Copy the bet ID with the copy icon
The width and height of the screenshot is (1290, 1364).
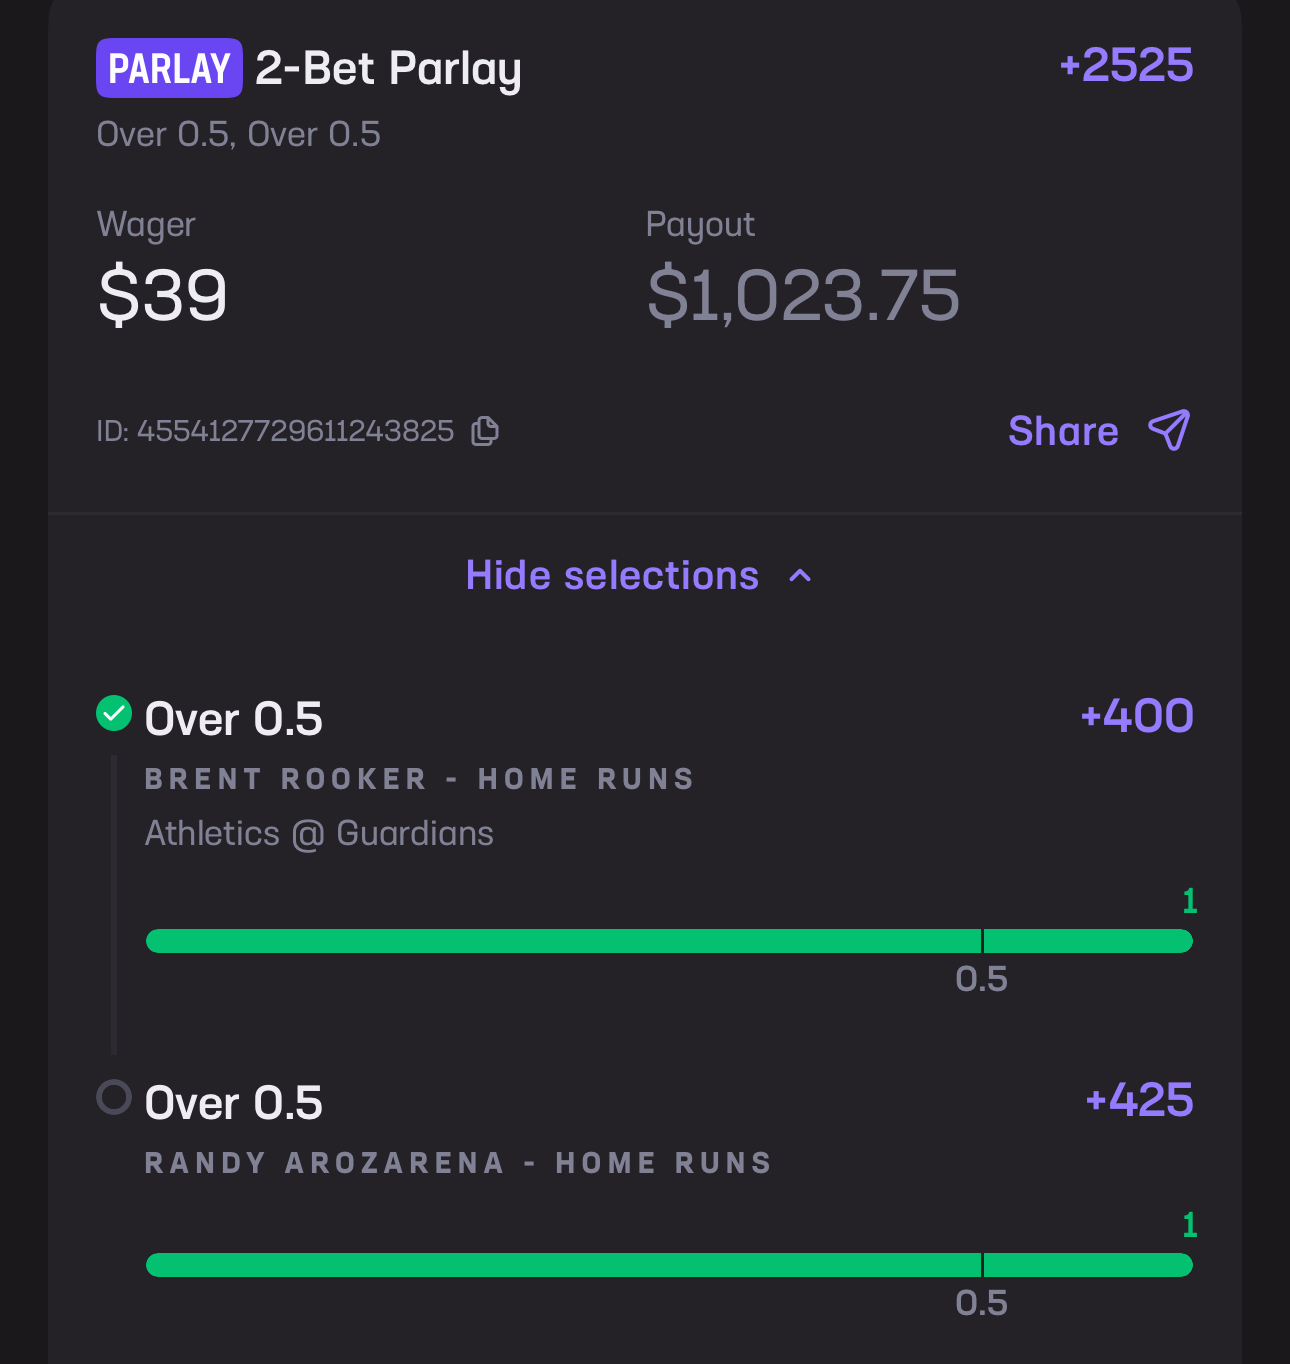tap(485, 431)
